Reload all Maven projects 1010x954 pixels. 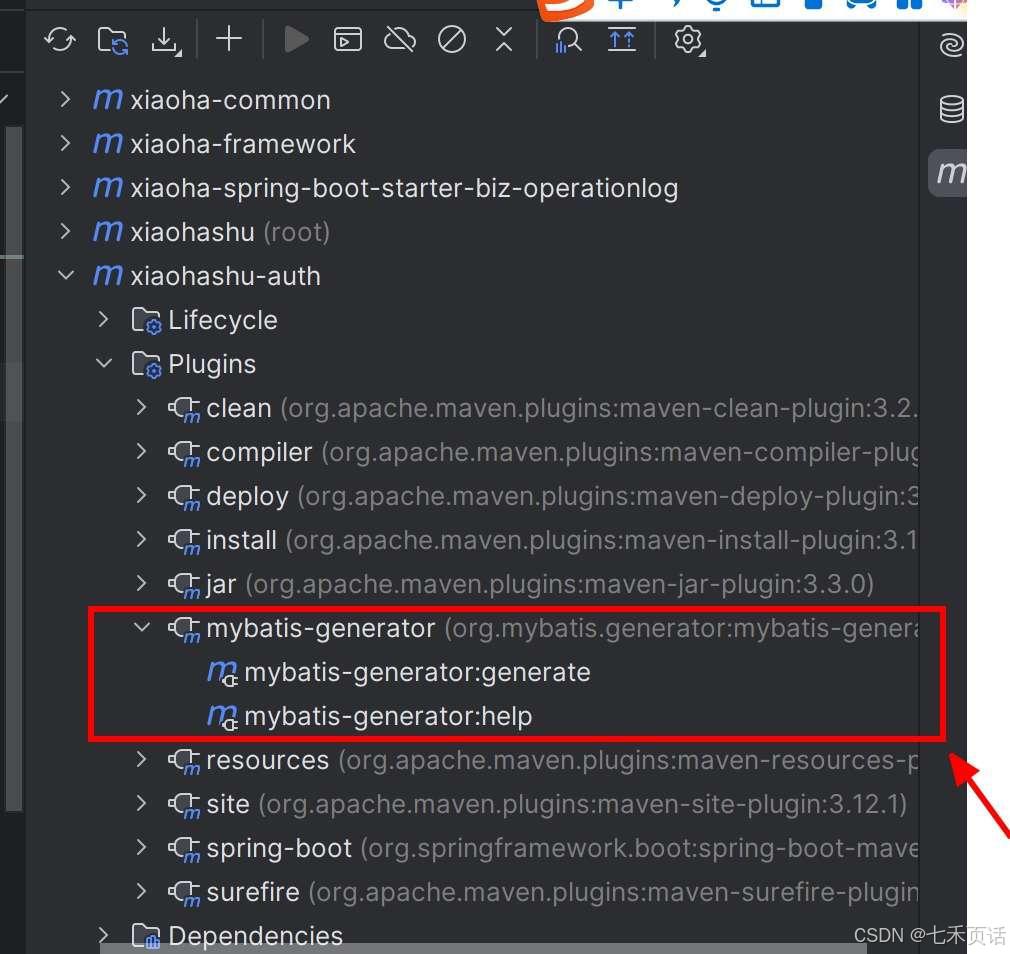60,40
